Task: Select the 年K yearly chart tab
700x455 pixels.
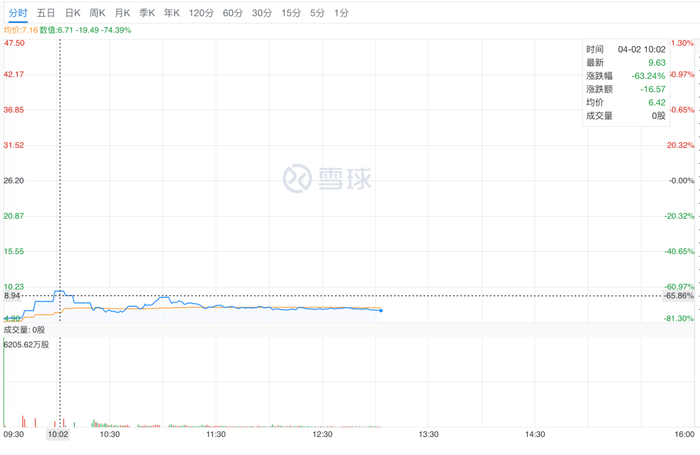Action: tap(172, 13)
